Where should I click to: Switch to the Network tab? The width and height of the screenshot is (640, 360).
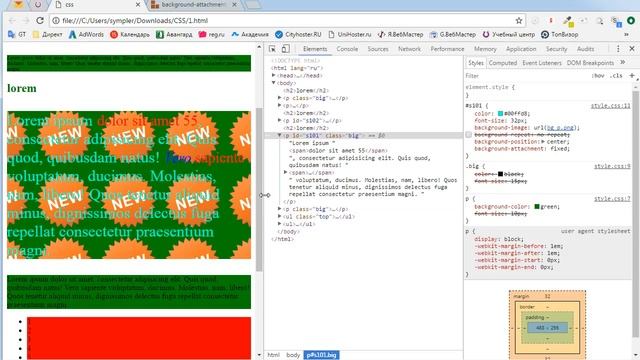click(409, 49)
